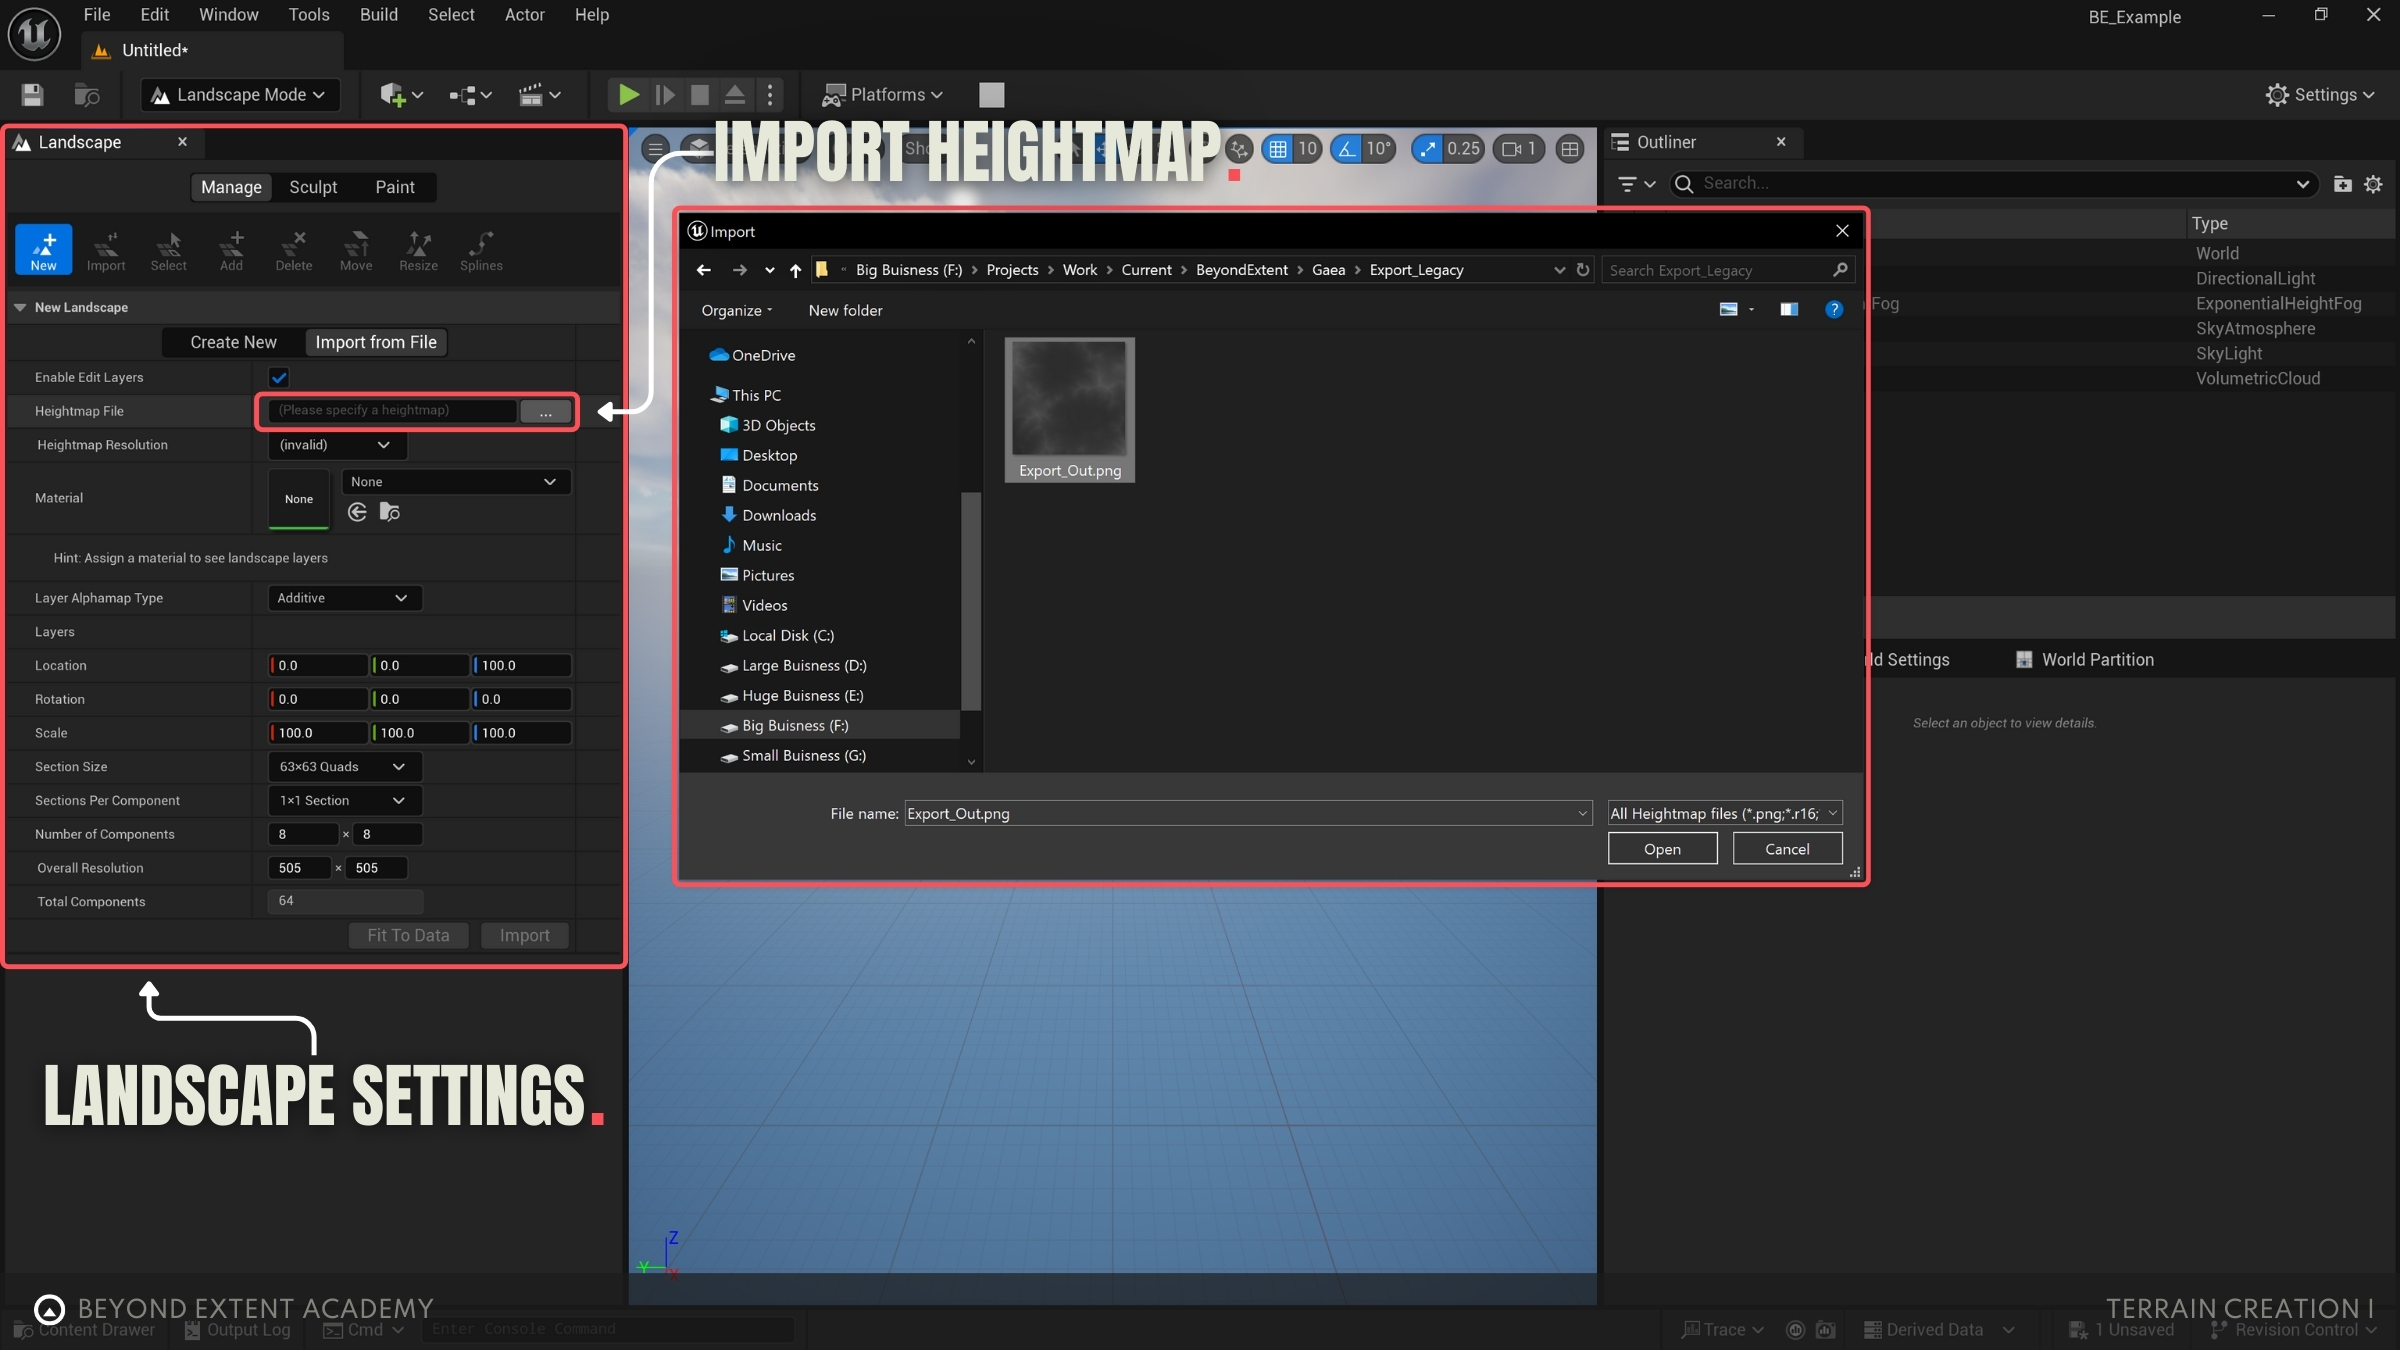2400x1350 pixels.
Task: Toggle the preview pane in Import dialog
Action: [1789, 309]
